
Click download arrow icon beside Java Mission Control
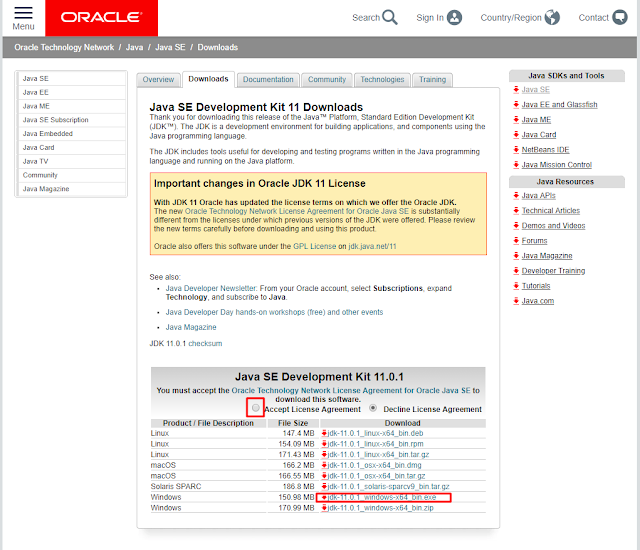pos(516,165)
